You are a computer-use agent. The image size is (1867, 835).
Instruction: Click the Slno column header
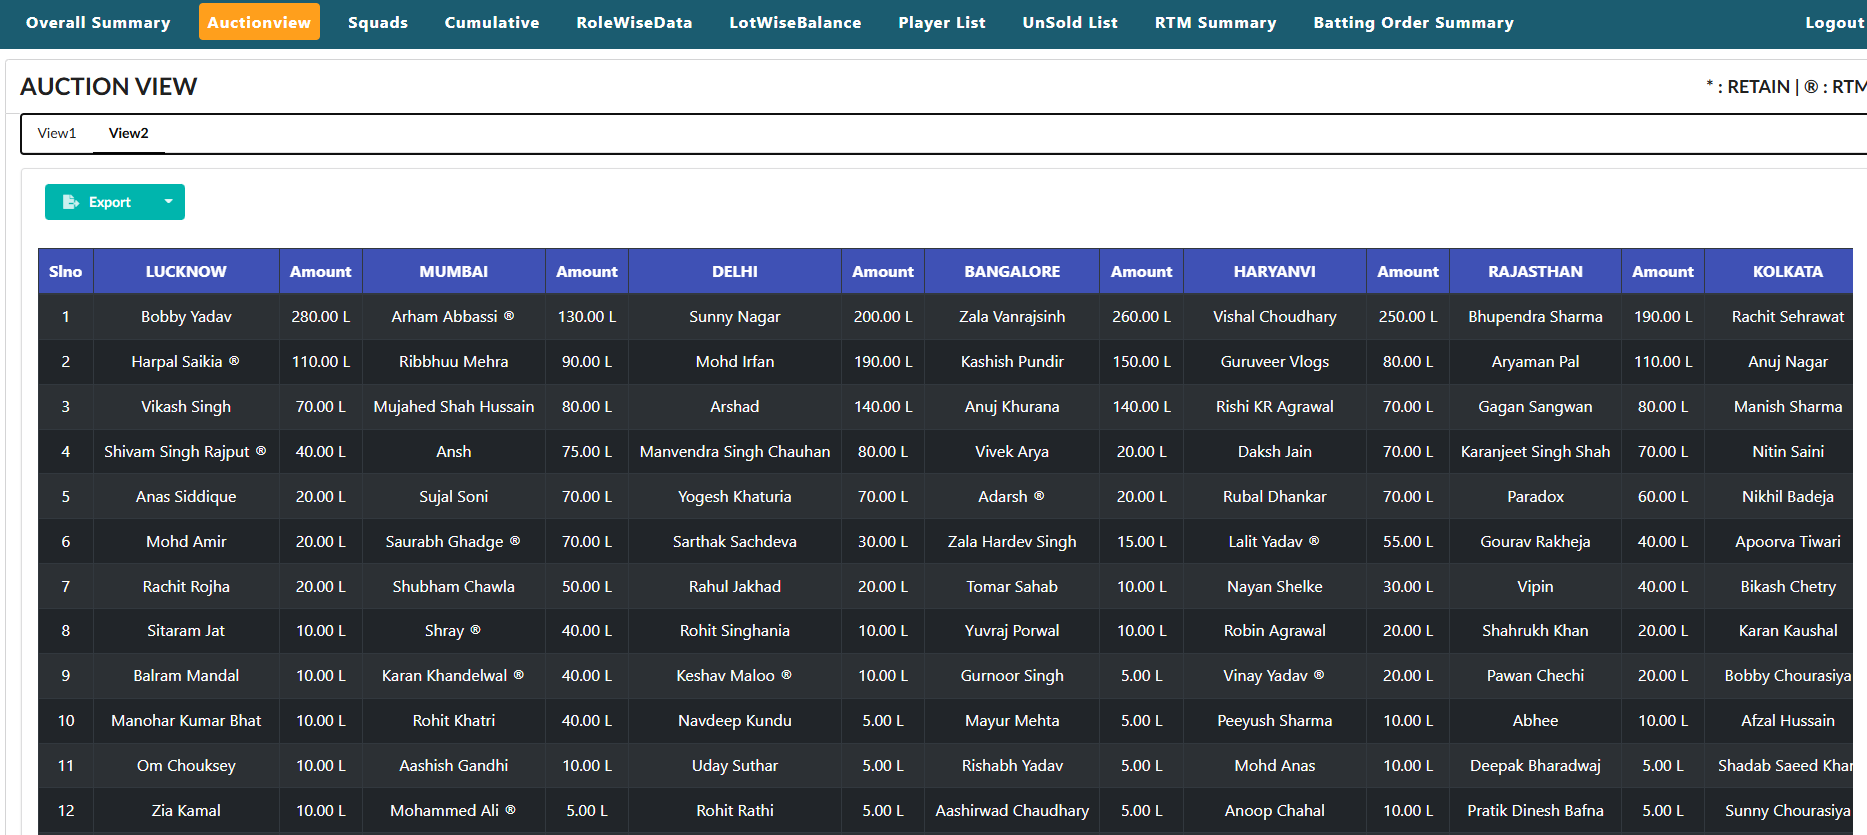click(66, 271)
